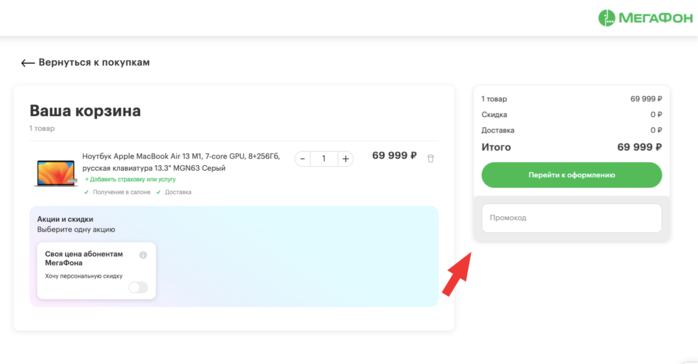
Task: Click the Итого total 69 999 ₽
Action: tap(639, 147)
